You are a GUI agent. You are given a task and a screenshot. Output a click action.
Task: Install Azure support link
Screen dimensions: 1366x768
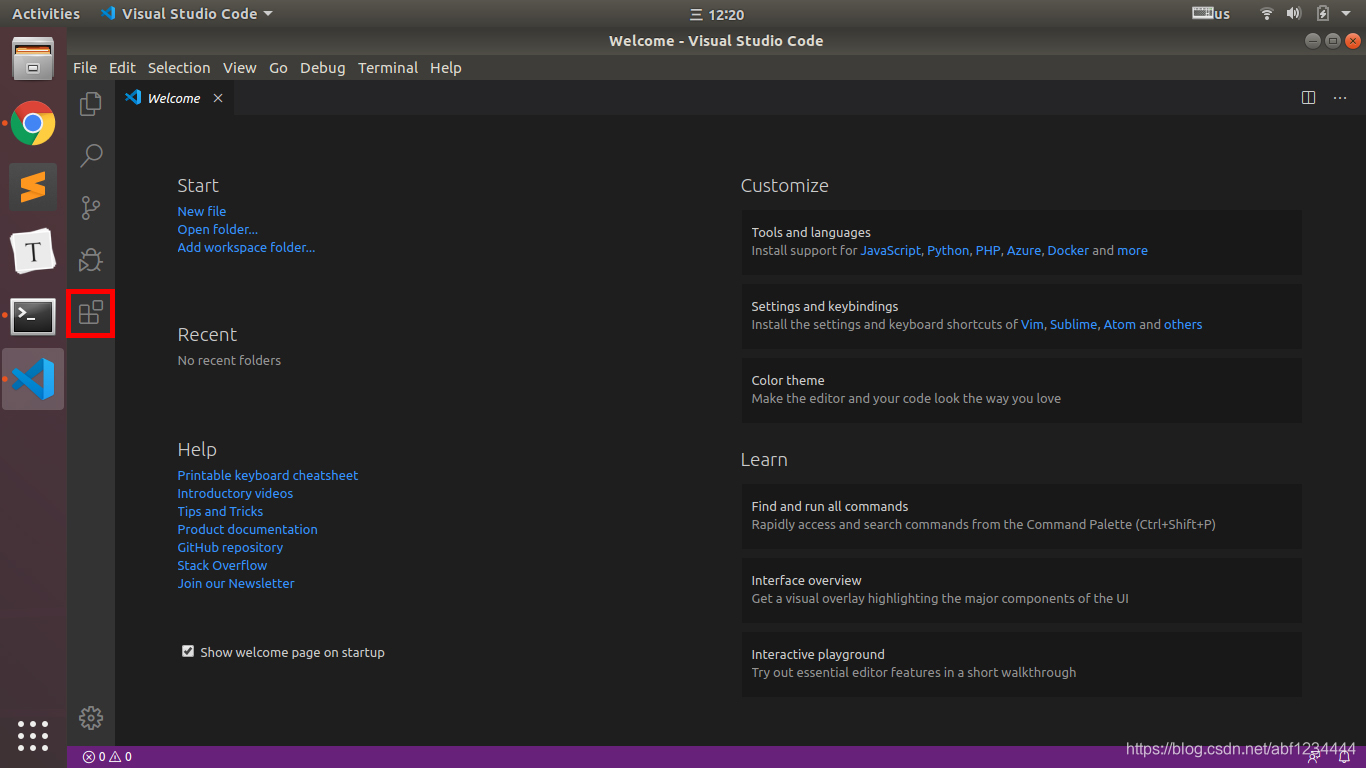[1024, 250]
